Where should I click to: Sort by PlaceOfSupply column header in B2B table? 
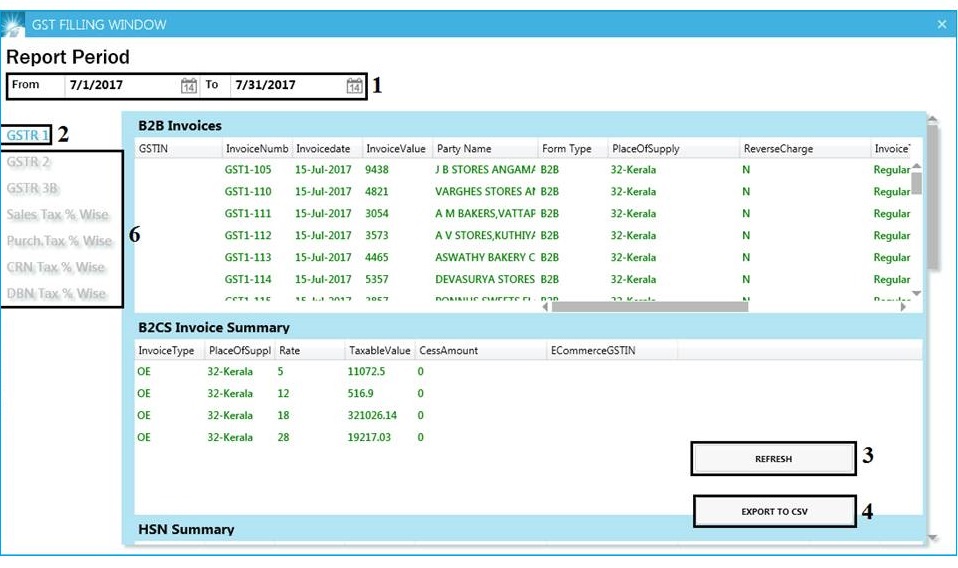(x=674, y=148)
